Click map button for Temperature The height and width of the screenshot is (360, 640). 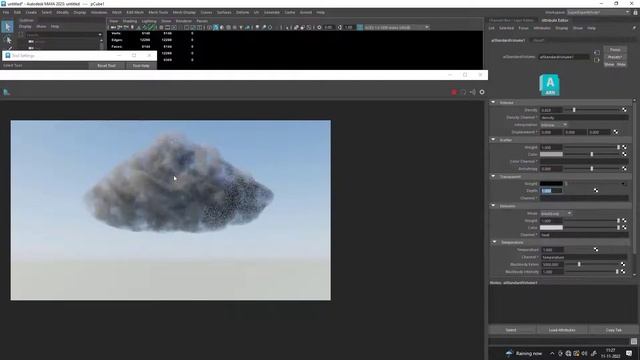tap(596, 249)
